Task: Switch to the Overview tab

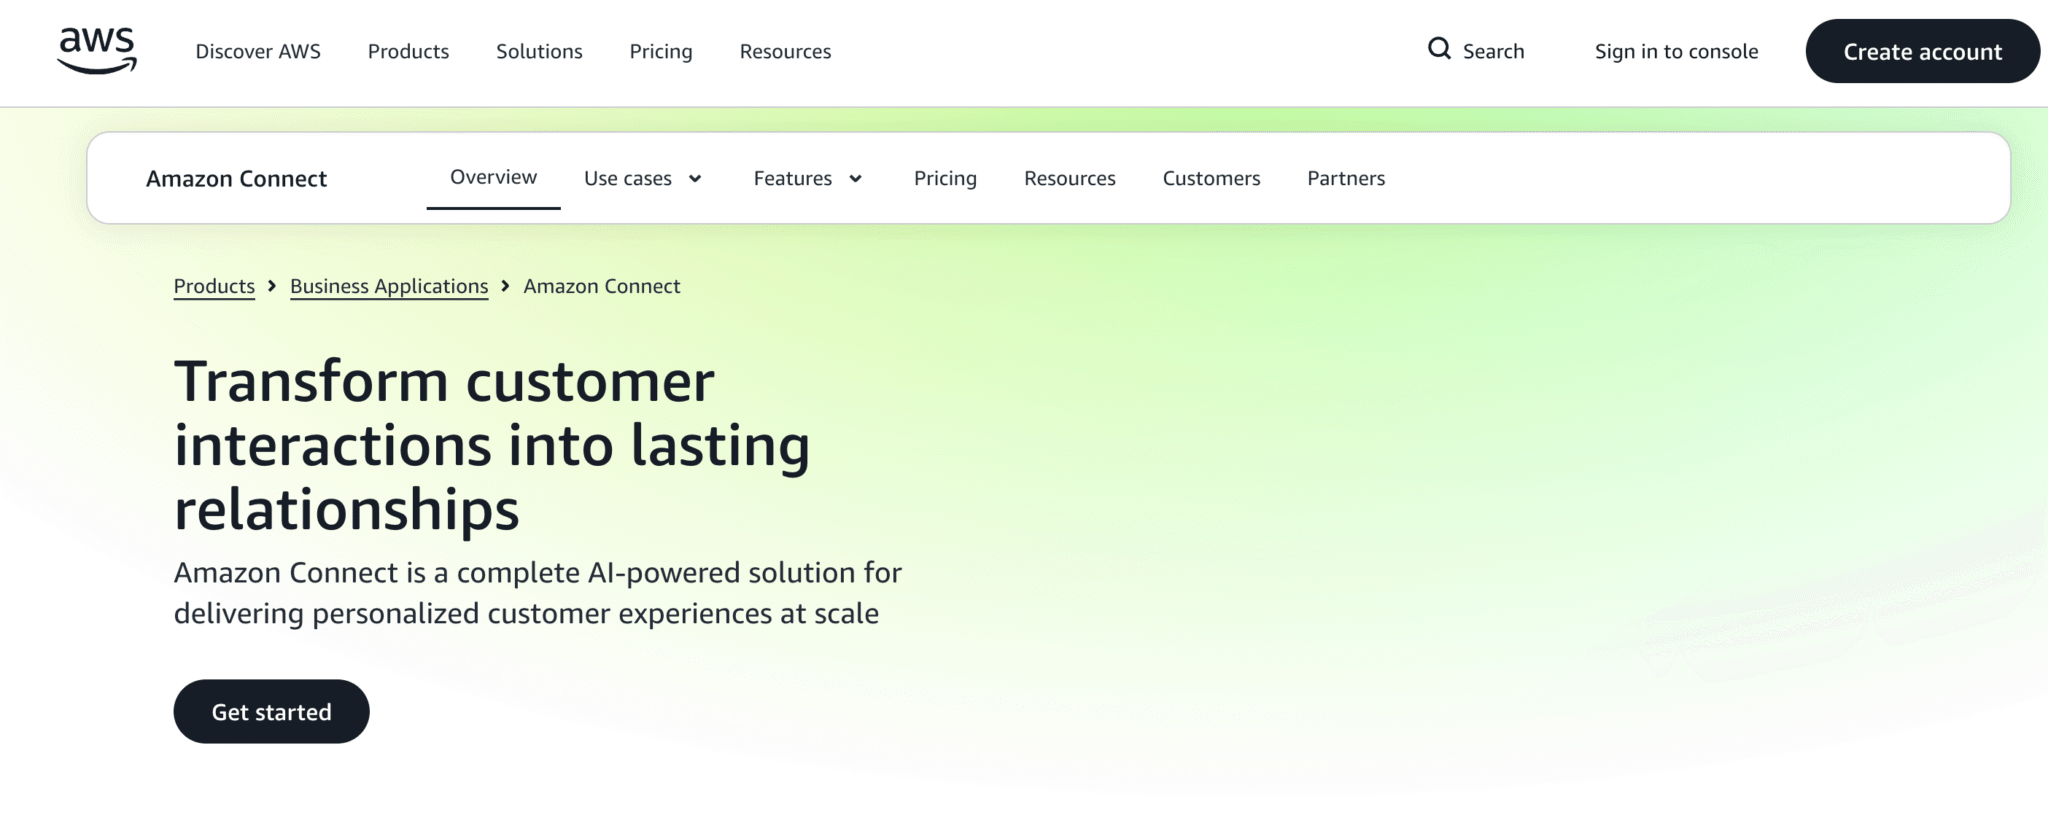Action: (x=492, y=176)
